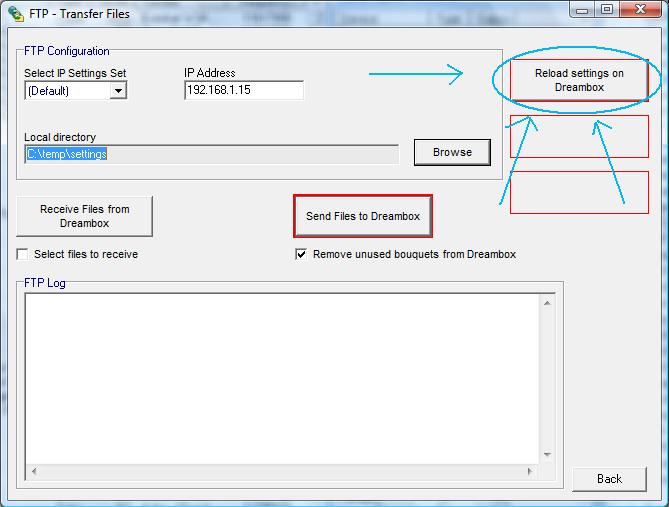Click the FTP application icon in title bar
The height and width of the screenshot is (507, 669).
16,14
